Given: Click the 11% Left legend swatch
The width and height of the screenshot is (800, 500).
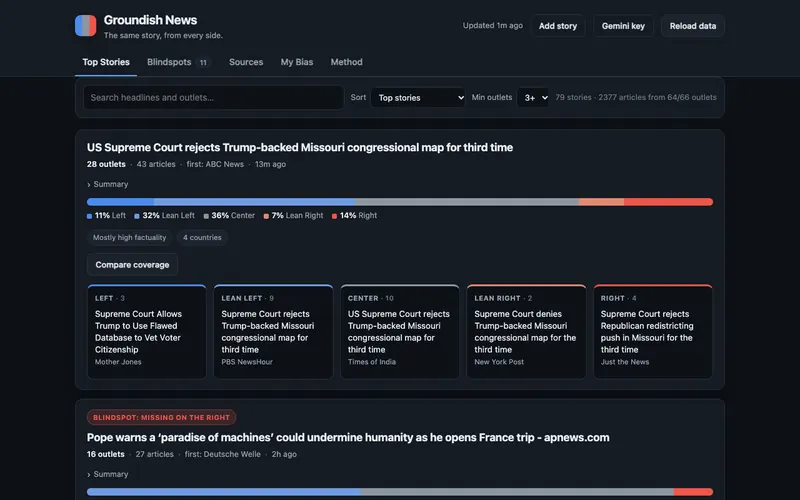Looking at the screenshot, I should click(x=89, y=216).
